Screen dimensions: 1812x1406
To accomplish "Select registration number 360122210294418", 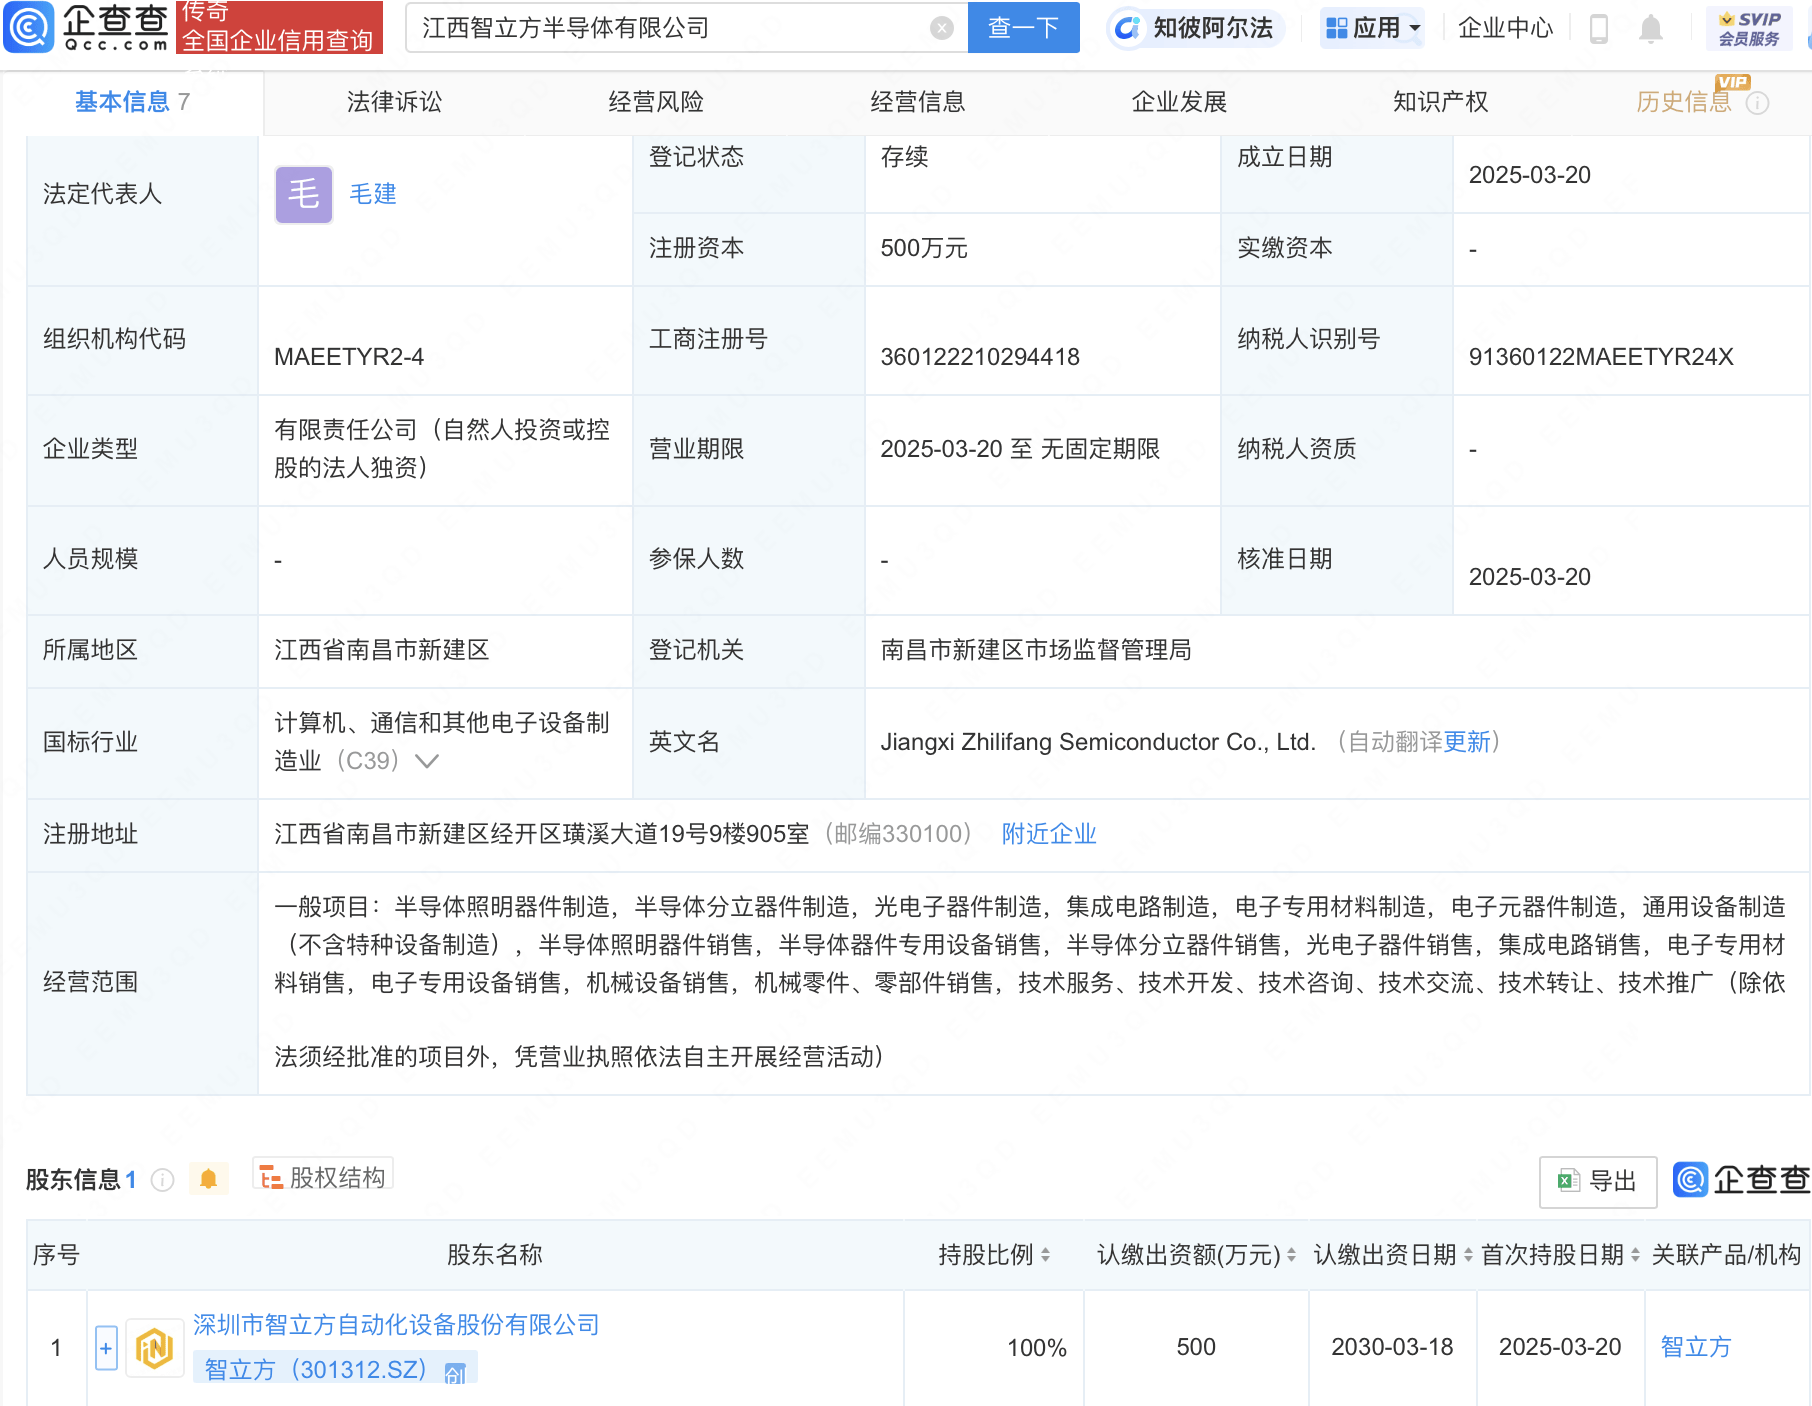I will click(980, 357).
